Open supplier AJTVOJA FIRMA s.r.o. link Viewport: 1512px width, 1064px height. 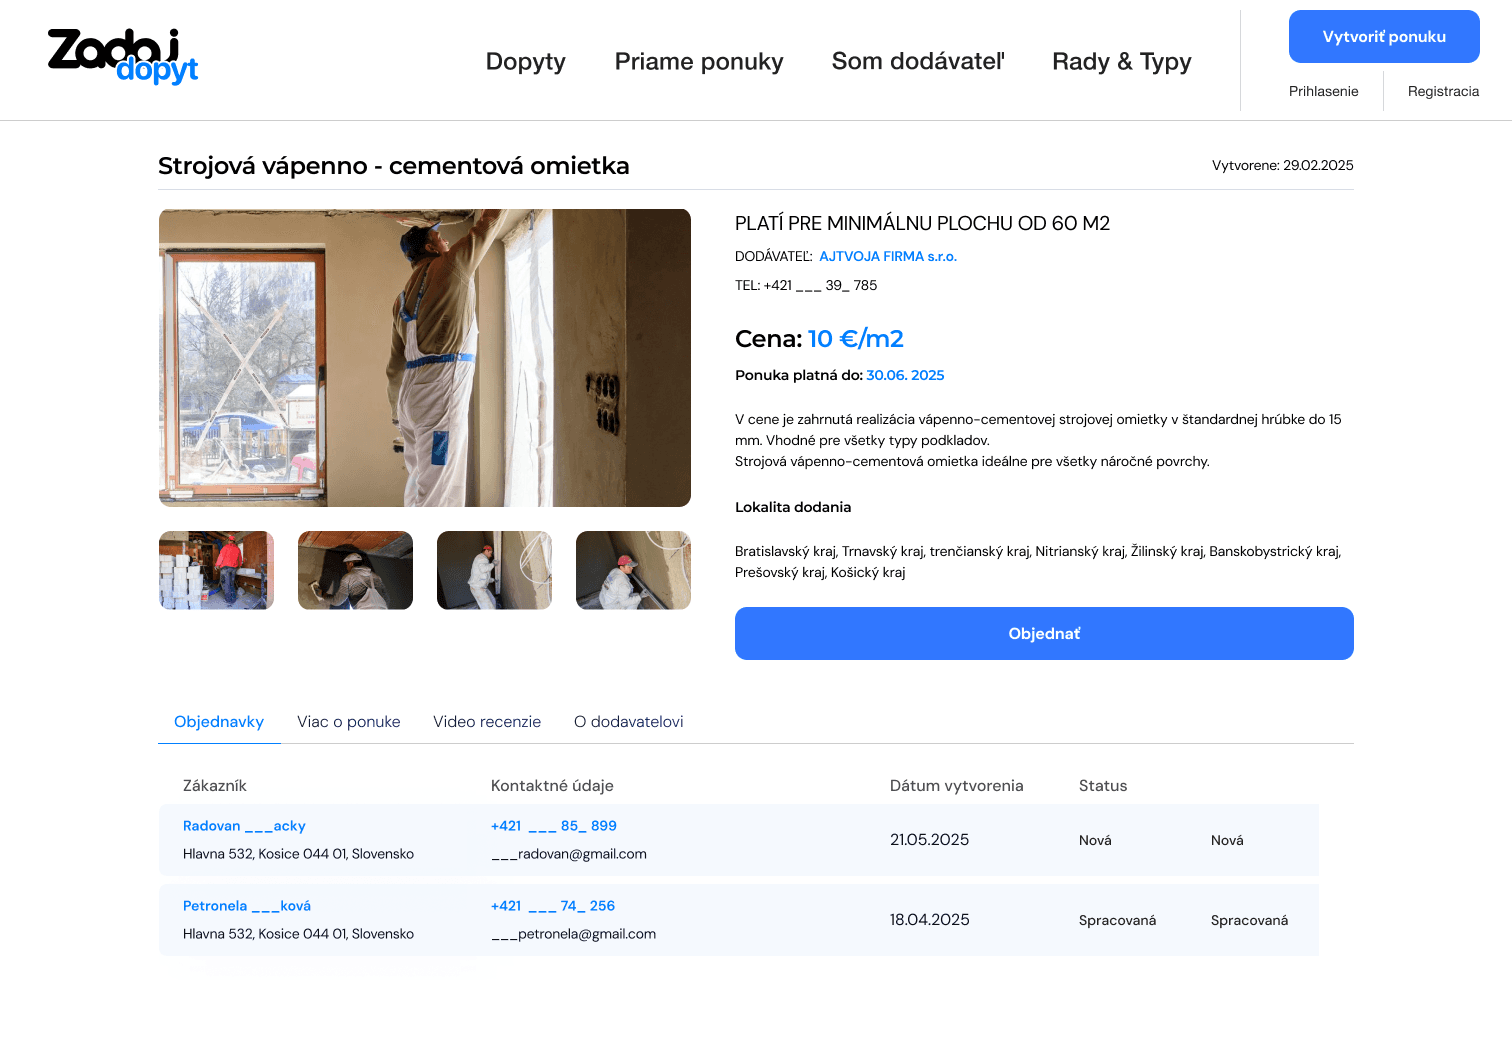[888, 257]
